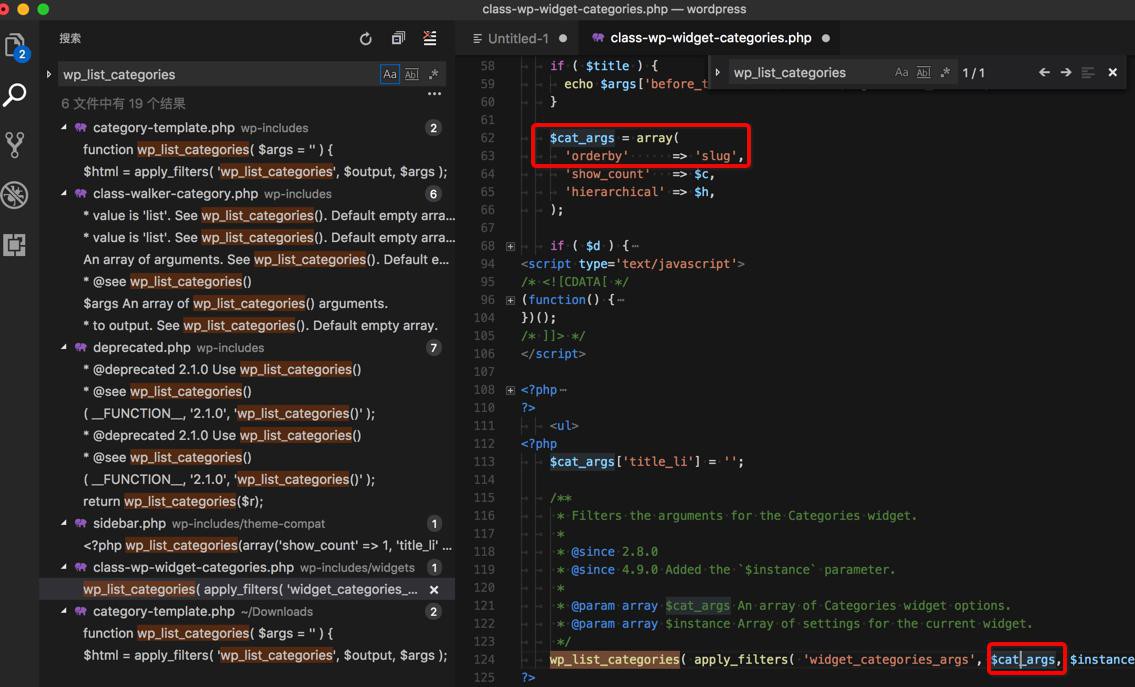This screenshot has width=1135, height=687.
Task: Refresh the search results
Action: [x=366, y=39]
